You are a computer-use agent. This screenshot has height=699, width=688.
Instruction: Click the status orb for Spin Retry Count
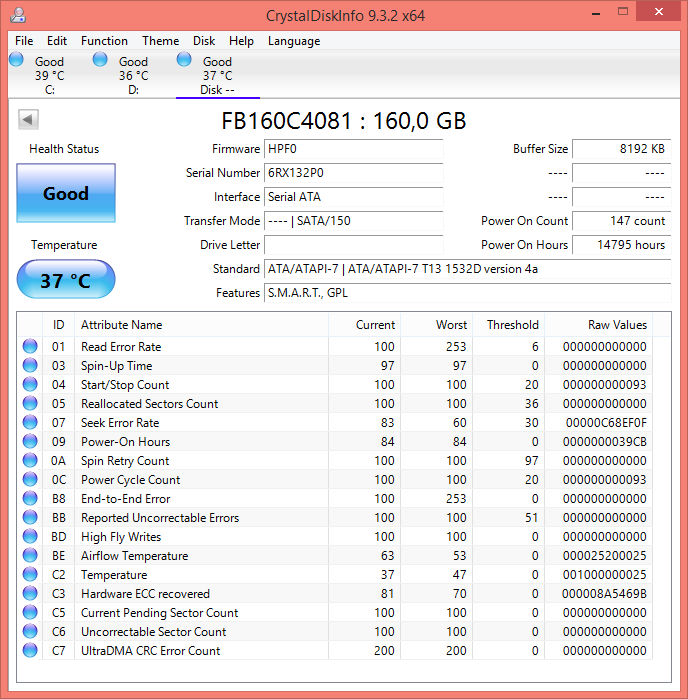click(x=30, y=460)
